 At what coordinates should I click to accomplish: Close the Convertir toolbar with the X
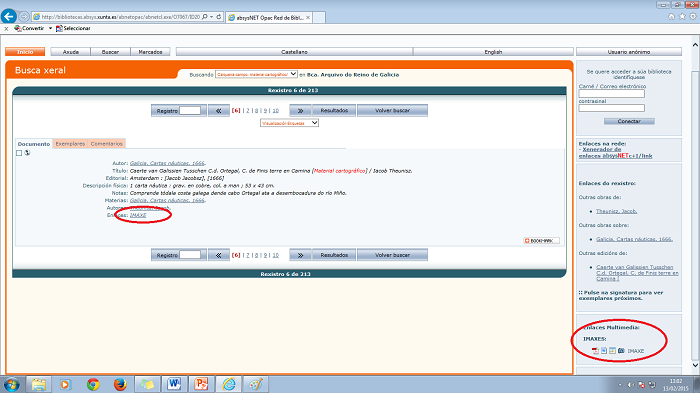coord(6,29)
